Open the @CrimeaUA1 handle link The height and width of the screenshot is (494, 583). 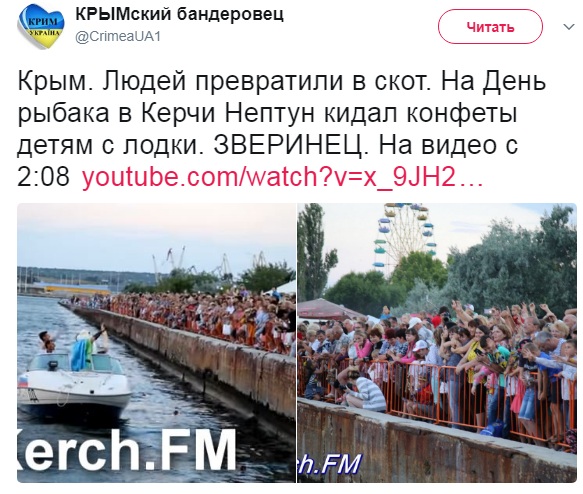pos(118,37)
